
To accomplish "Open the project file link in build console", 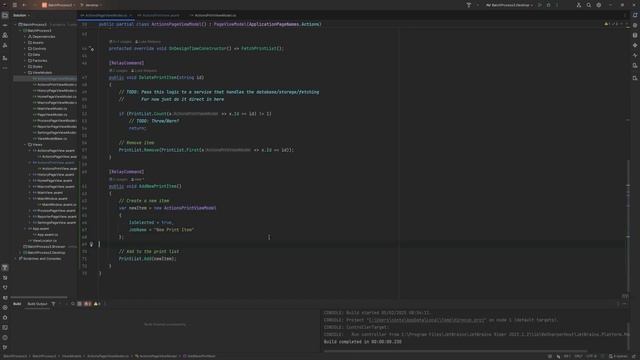I will [x=427, y=320].
